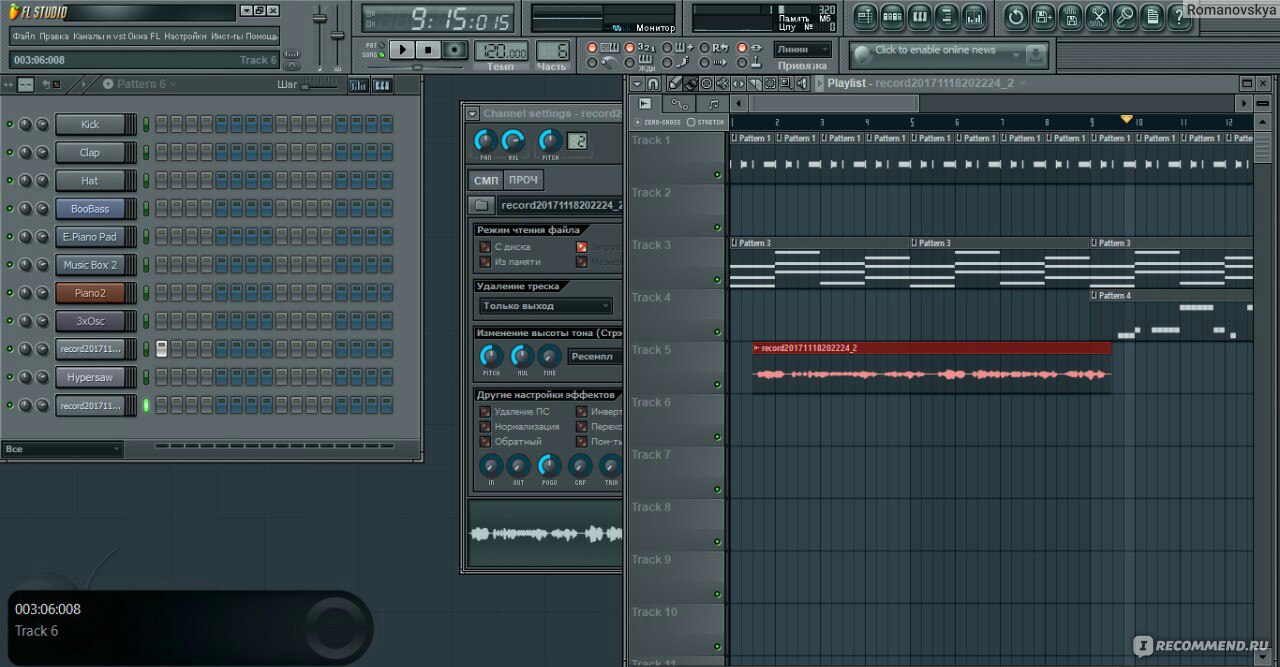The height and width of the screenshot is (667, 1280).
Task: Open the piano roll window icon
Action: tap(919, 16)
